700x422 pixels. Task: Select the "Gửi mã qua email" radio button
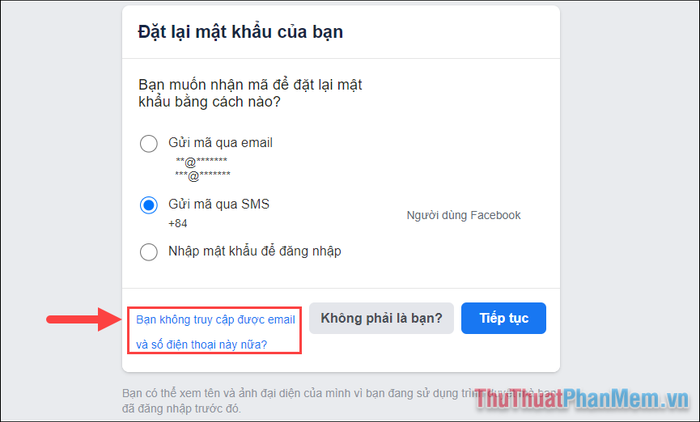tap(149, 144)
